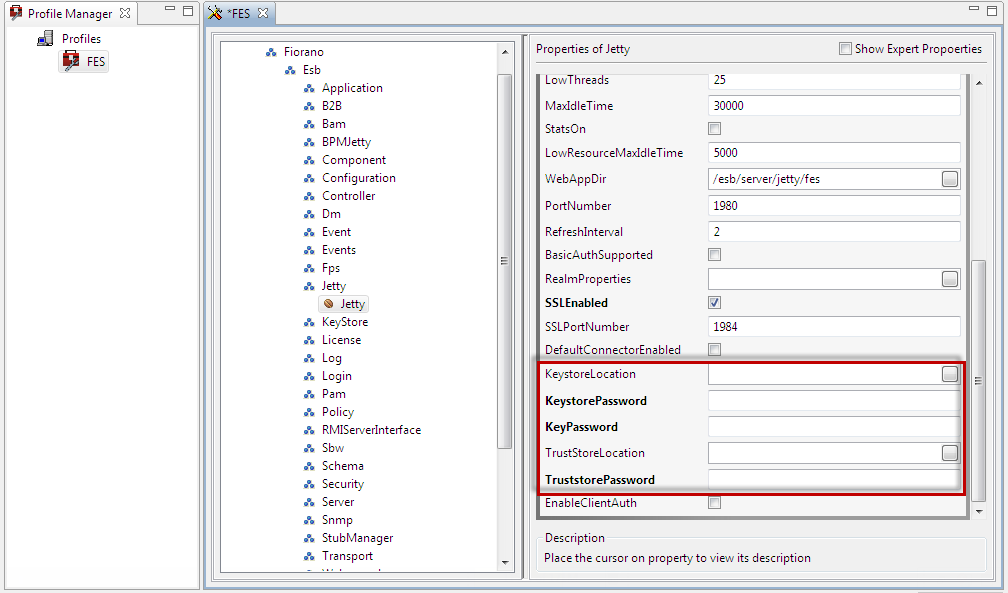Click the Esb node icon

tap(291, 70)
